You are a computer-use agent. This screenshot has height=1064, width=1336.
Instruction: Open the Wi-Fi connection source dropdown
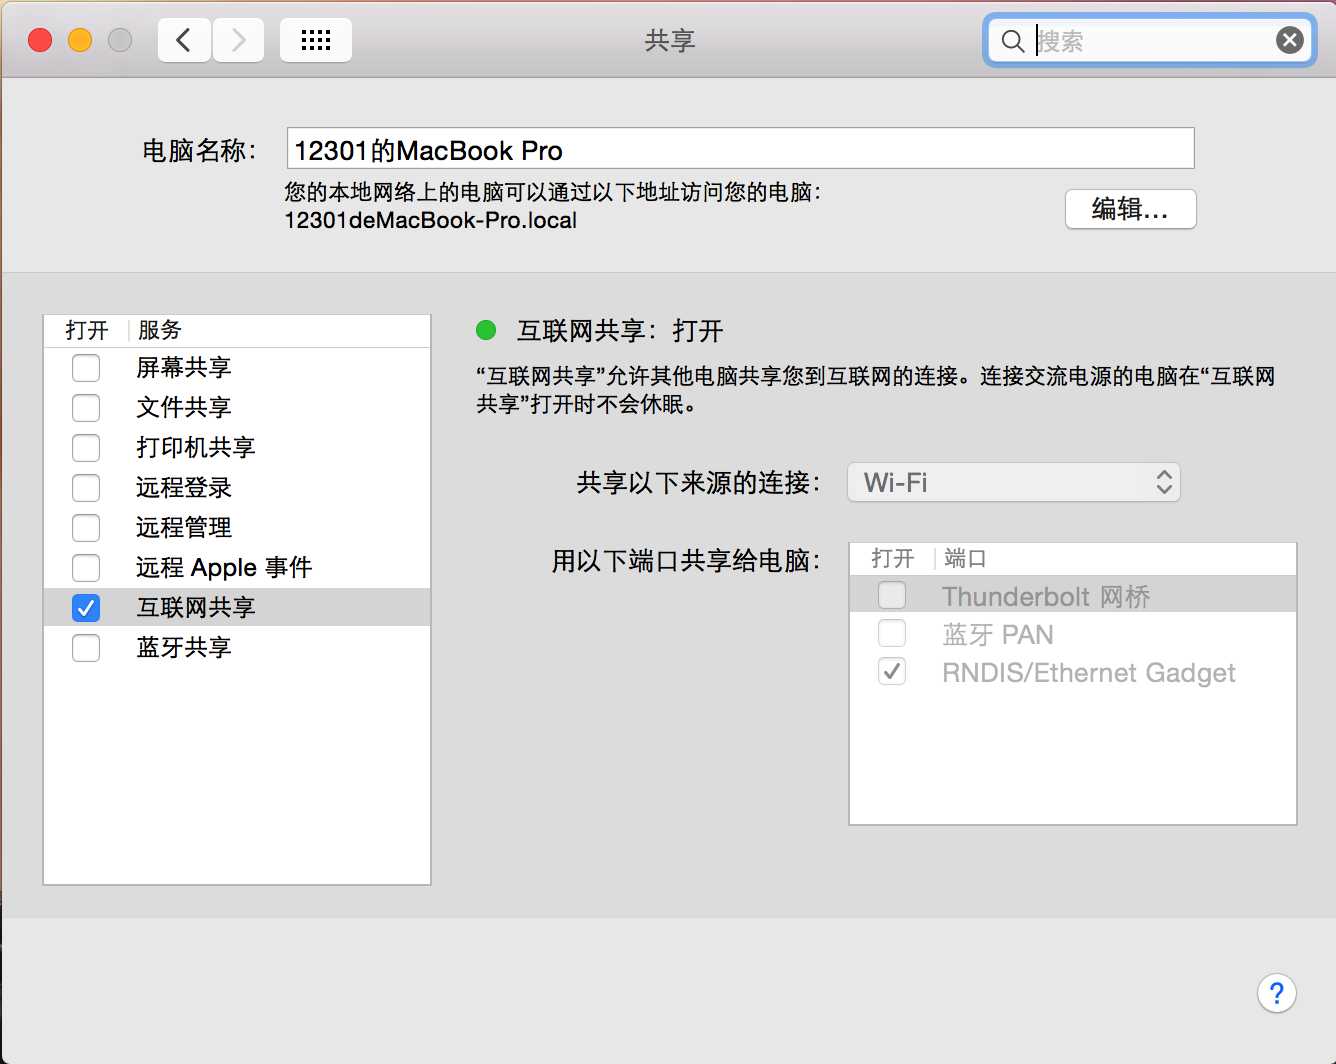coord(1014,483)
